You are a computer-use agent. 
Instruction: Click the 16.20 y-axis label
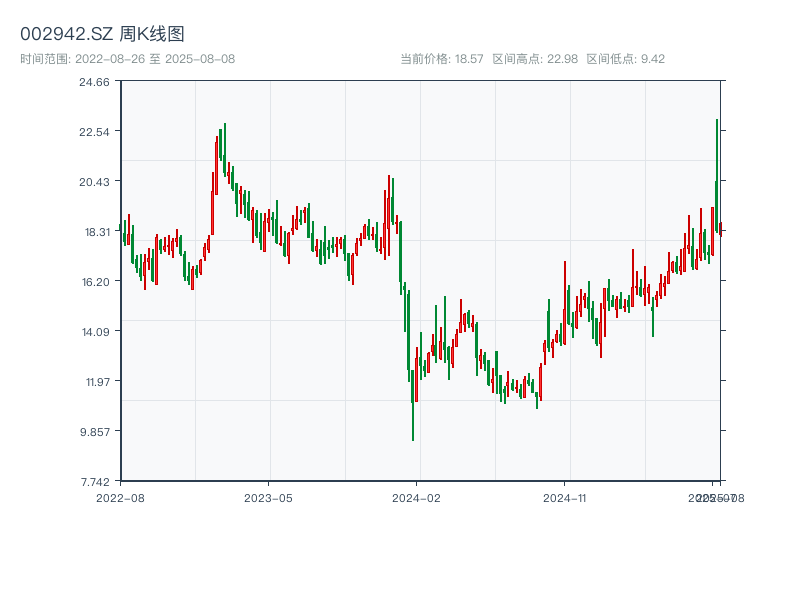point(94,281)
